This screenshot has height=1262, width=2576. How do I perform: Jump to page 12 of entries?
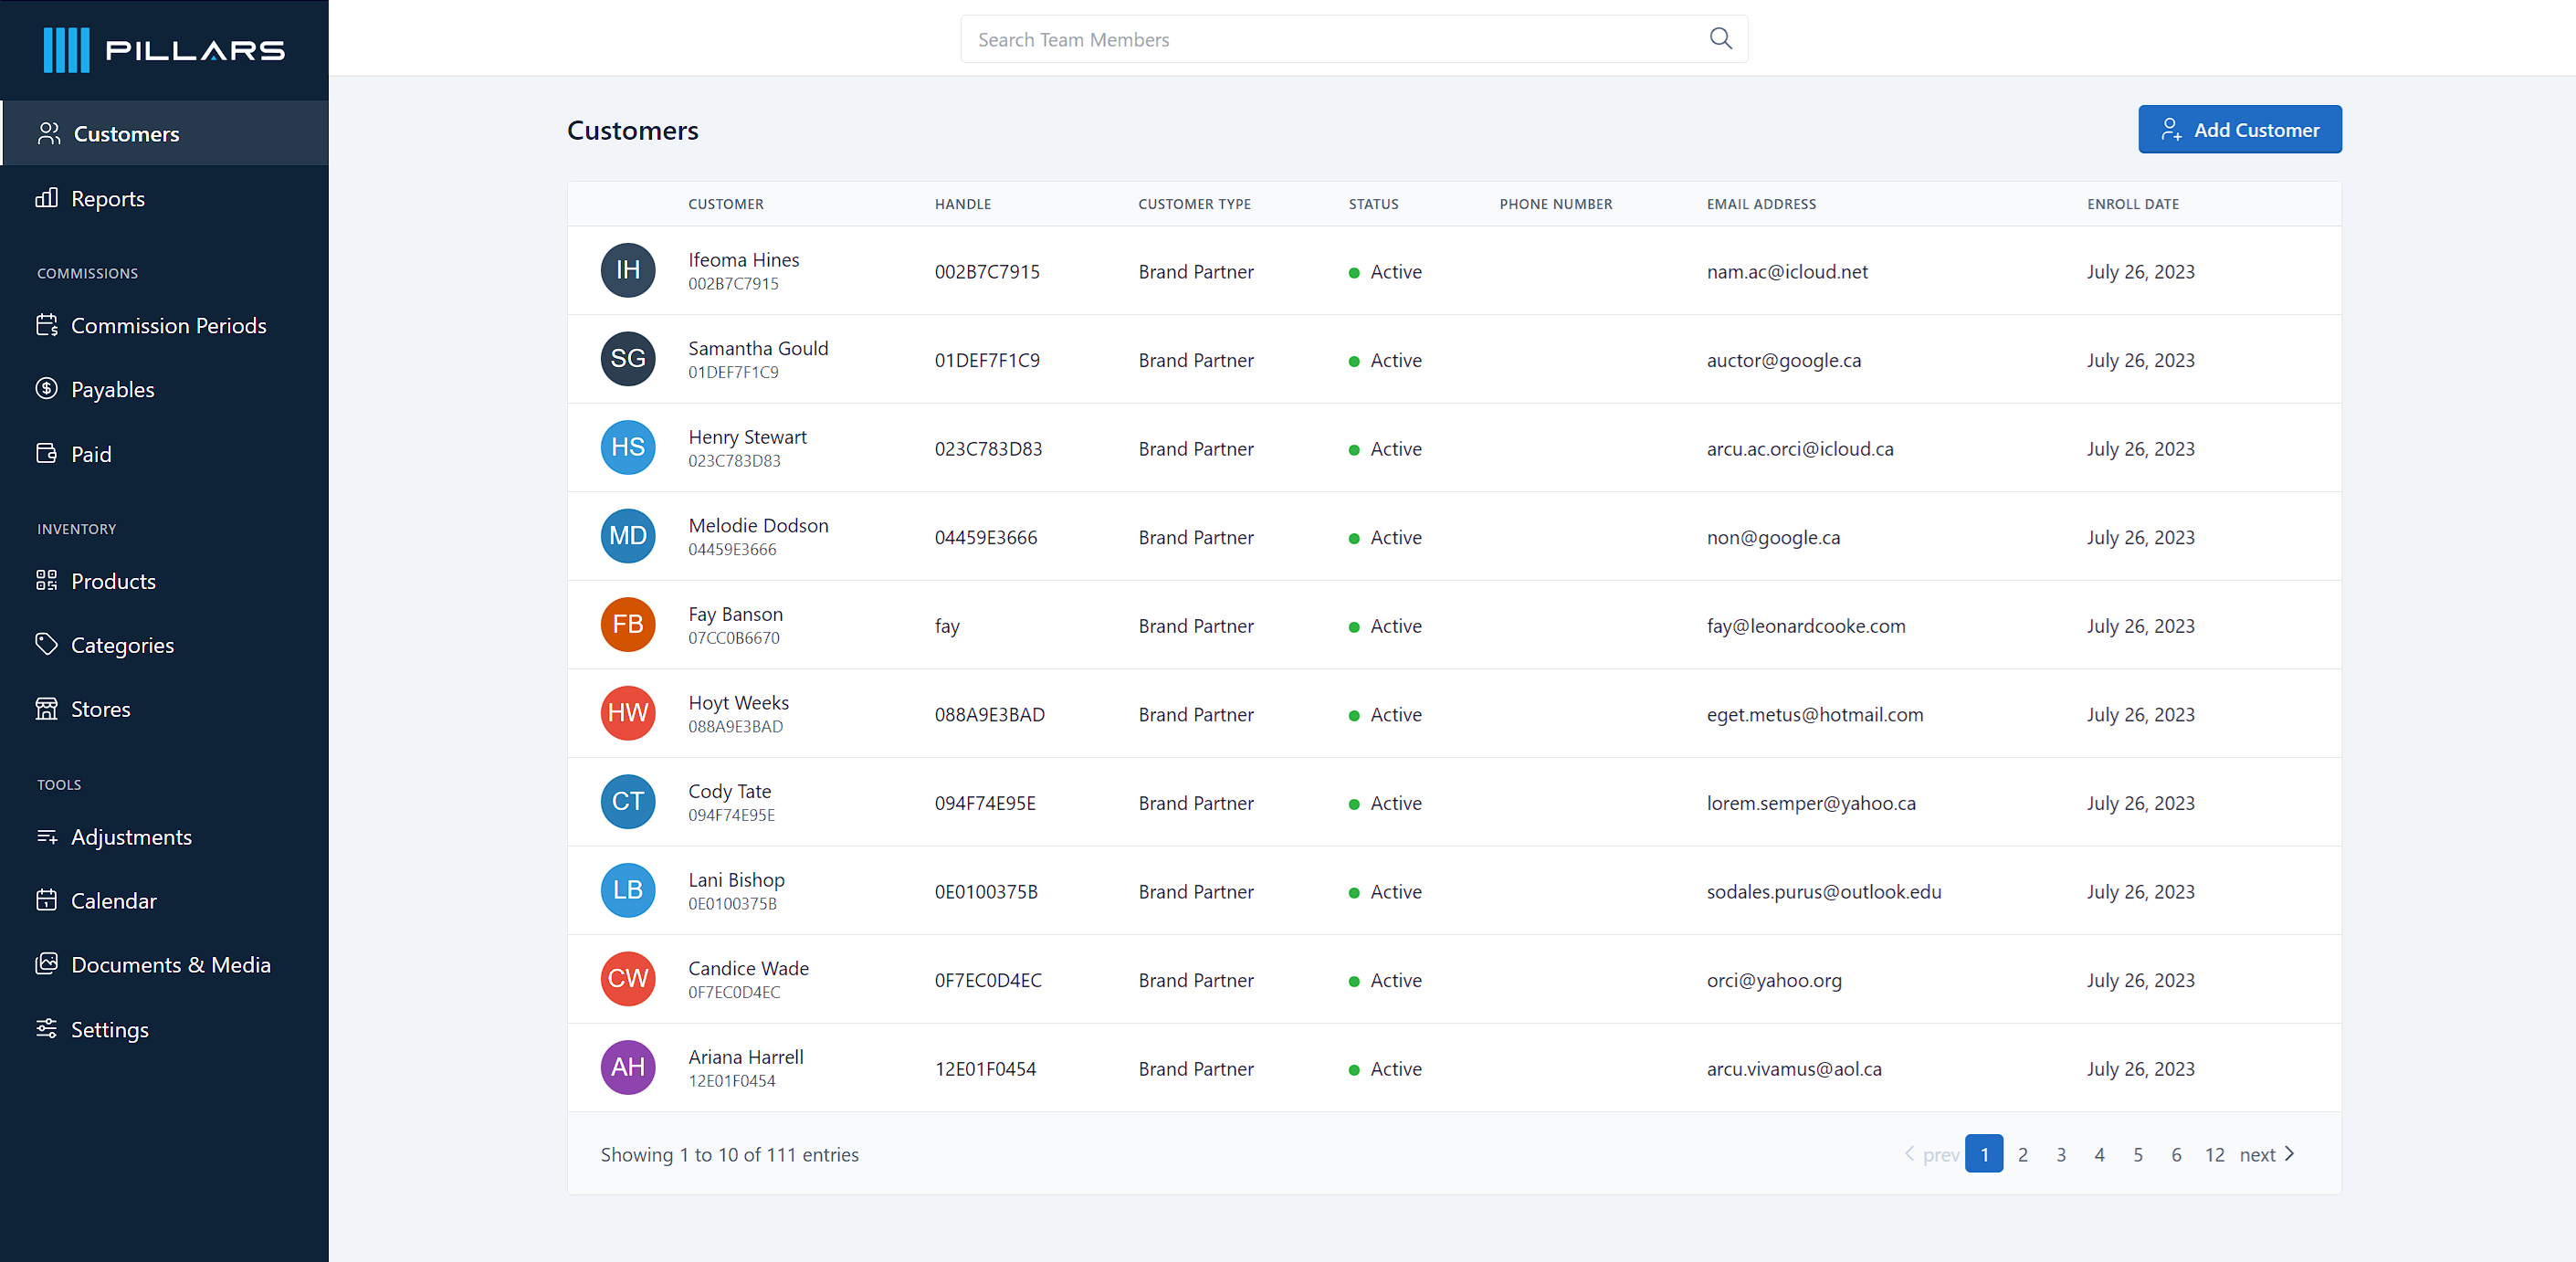click(2214, 1154)
